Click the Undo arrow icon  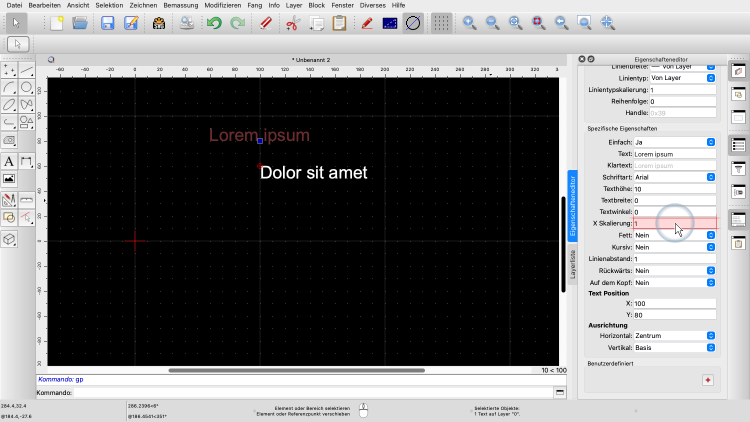click(x=214, y=22)
